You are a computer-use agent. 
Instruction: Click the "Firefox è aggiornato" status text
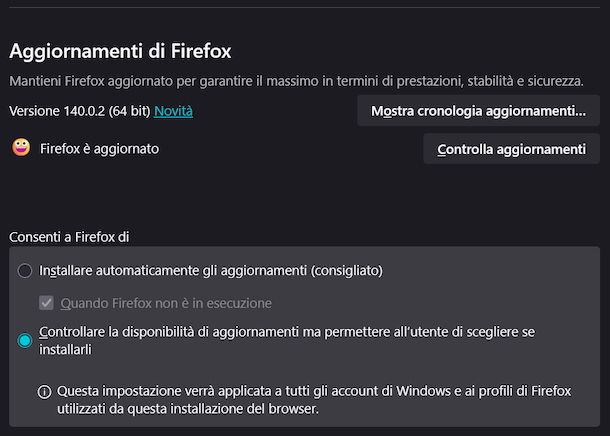[99, 149]
